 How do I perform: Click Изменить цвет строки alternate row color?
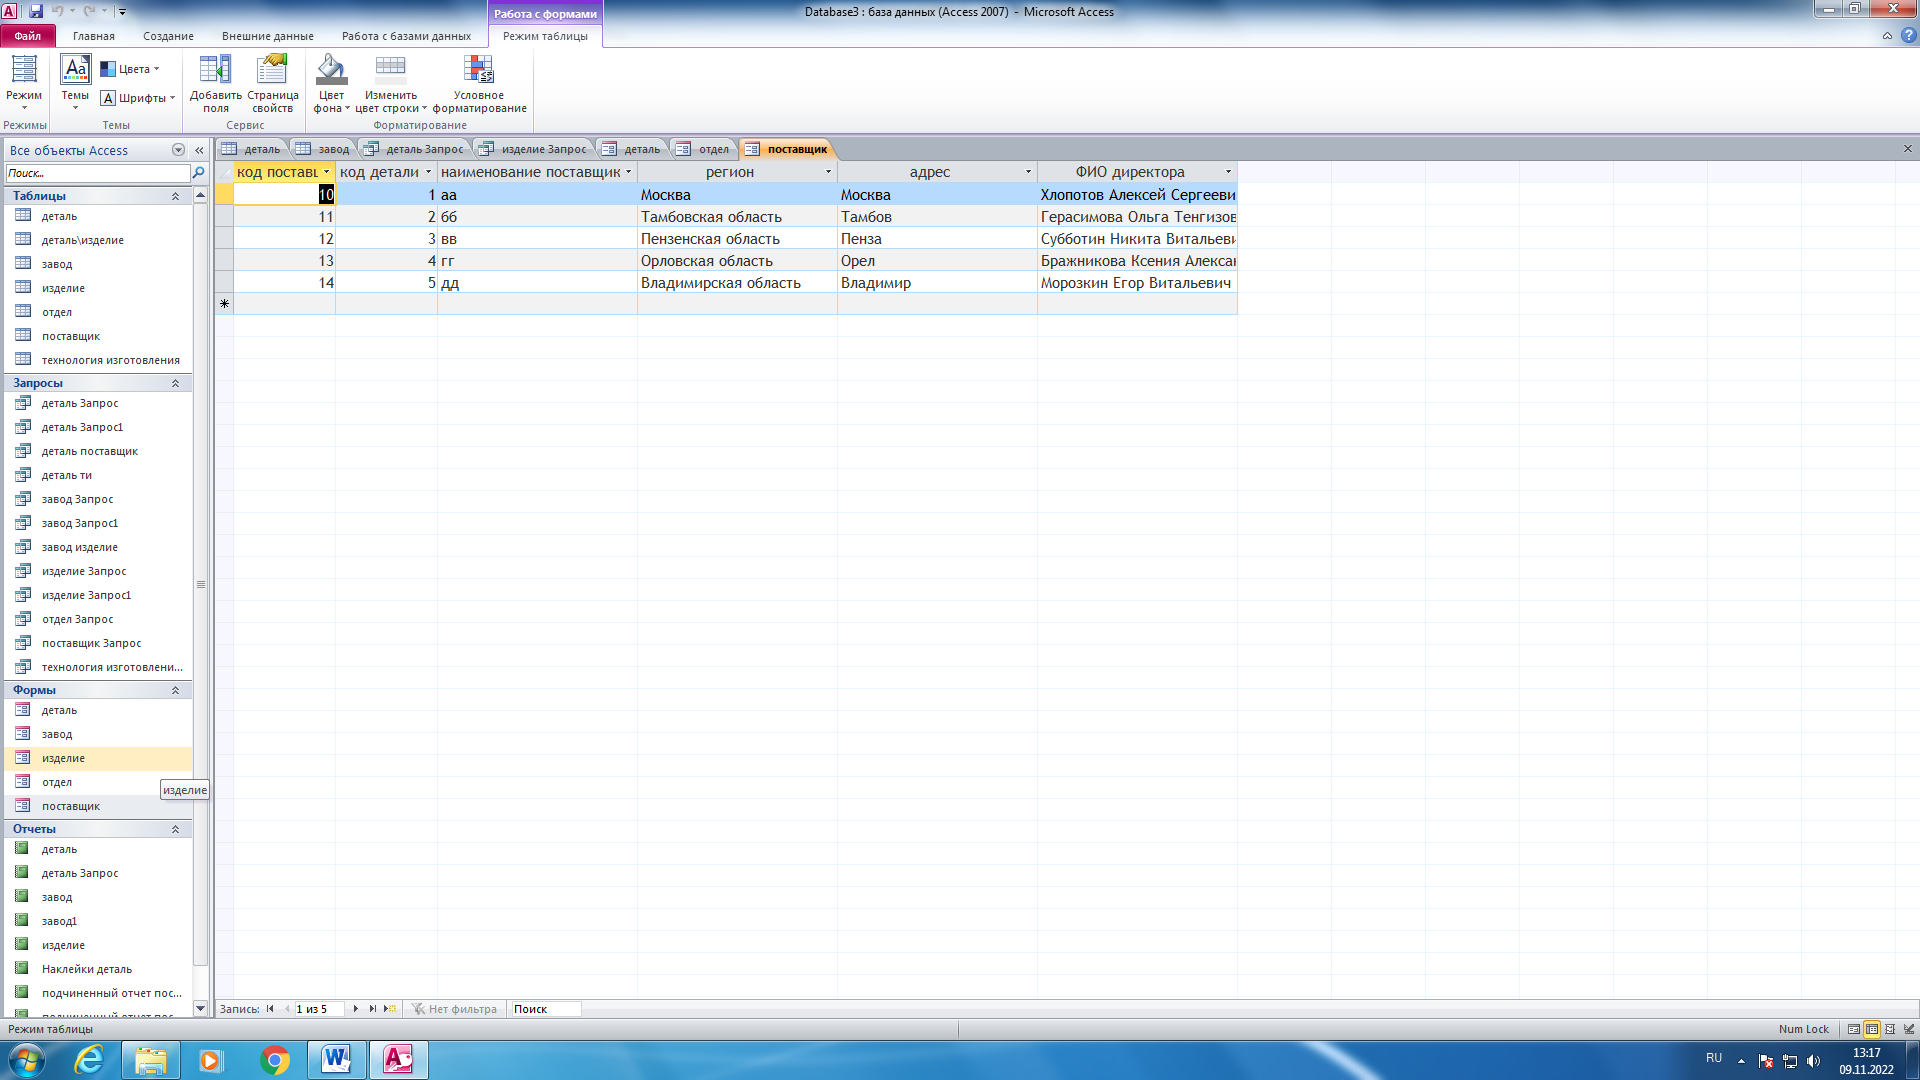click(391, 84)
